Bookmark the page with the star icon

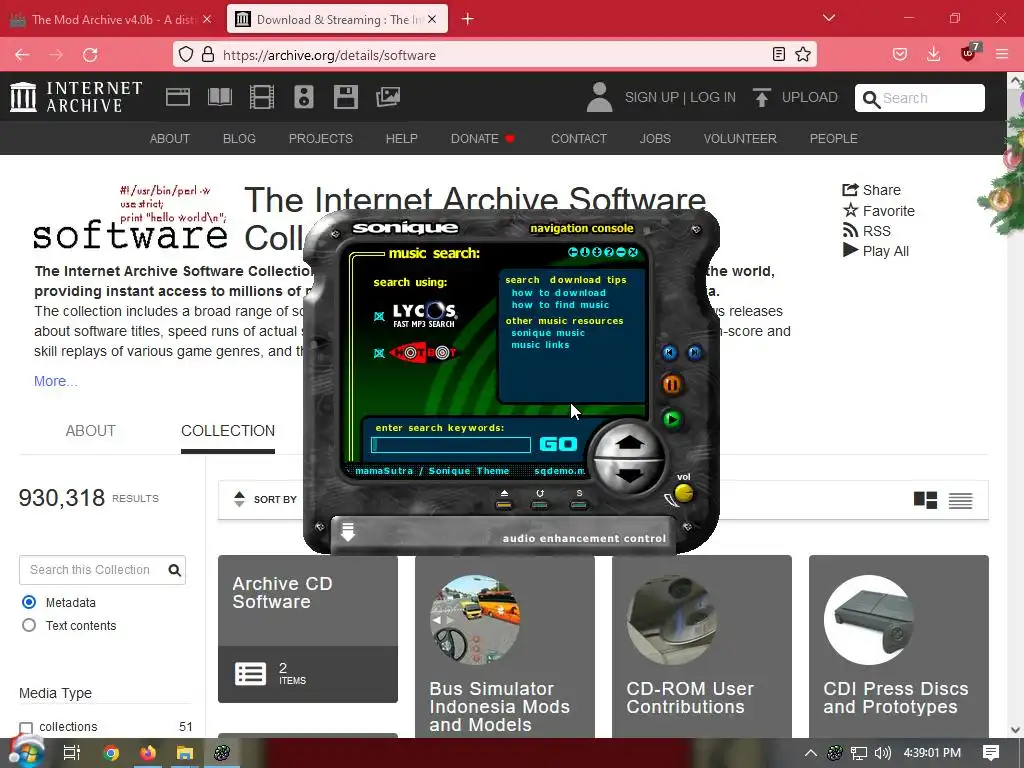803,54
